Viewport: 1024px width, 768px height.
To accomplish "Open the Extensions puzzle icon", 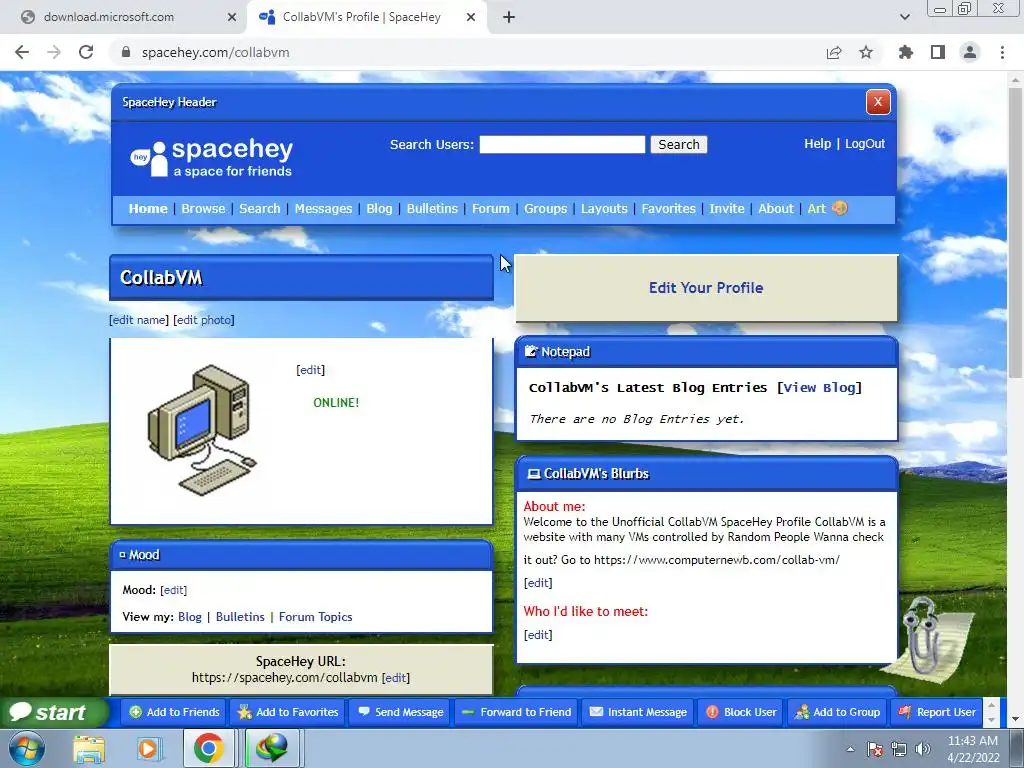I will click(905, 52).
